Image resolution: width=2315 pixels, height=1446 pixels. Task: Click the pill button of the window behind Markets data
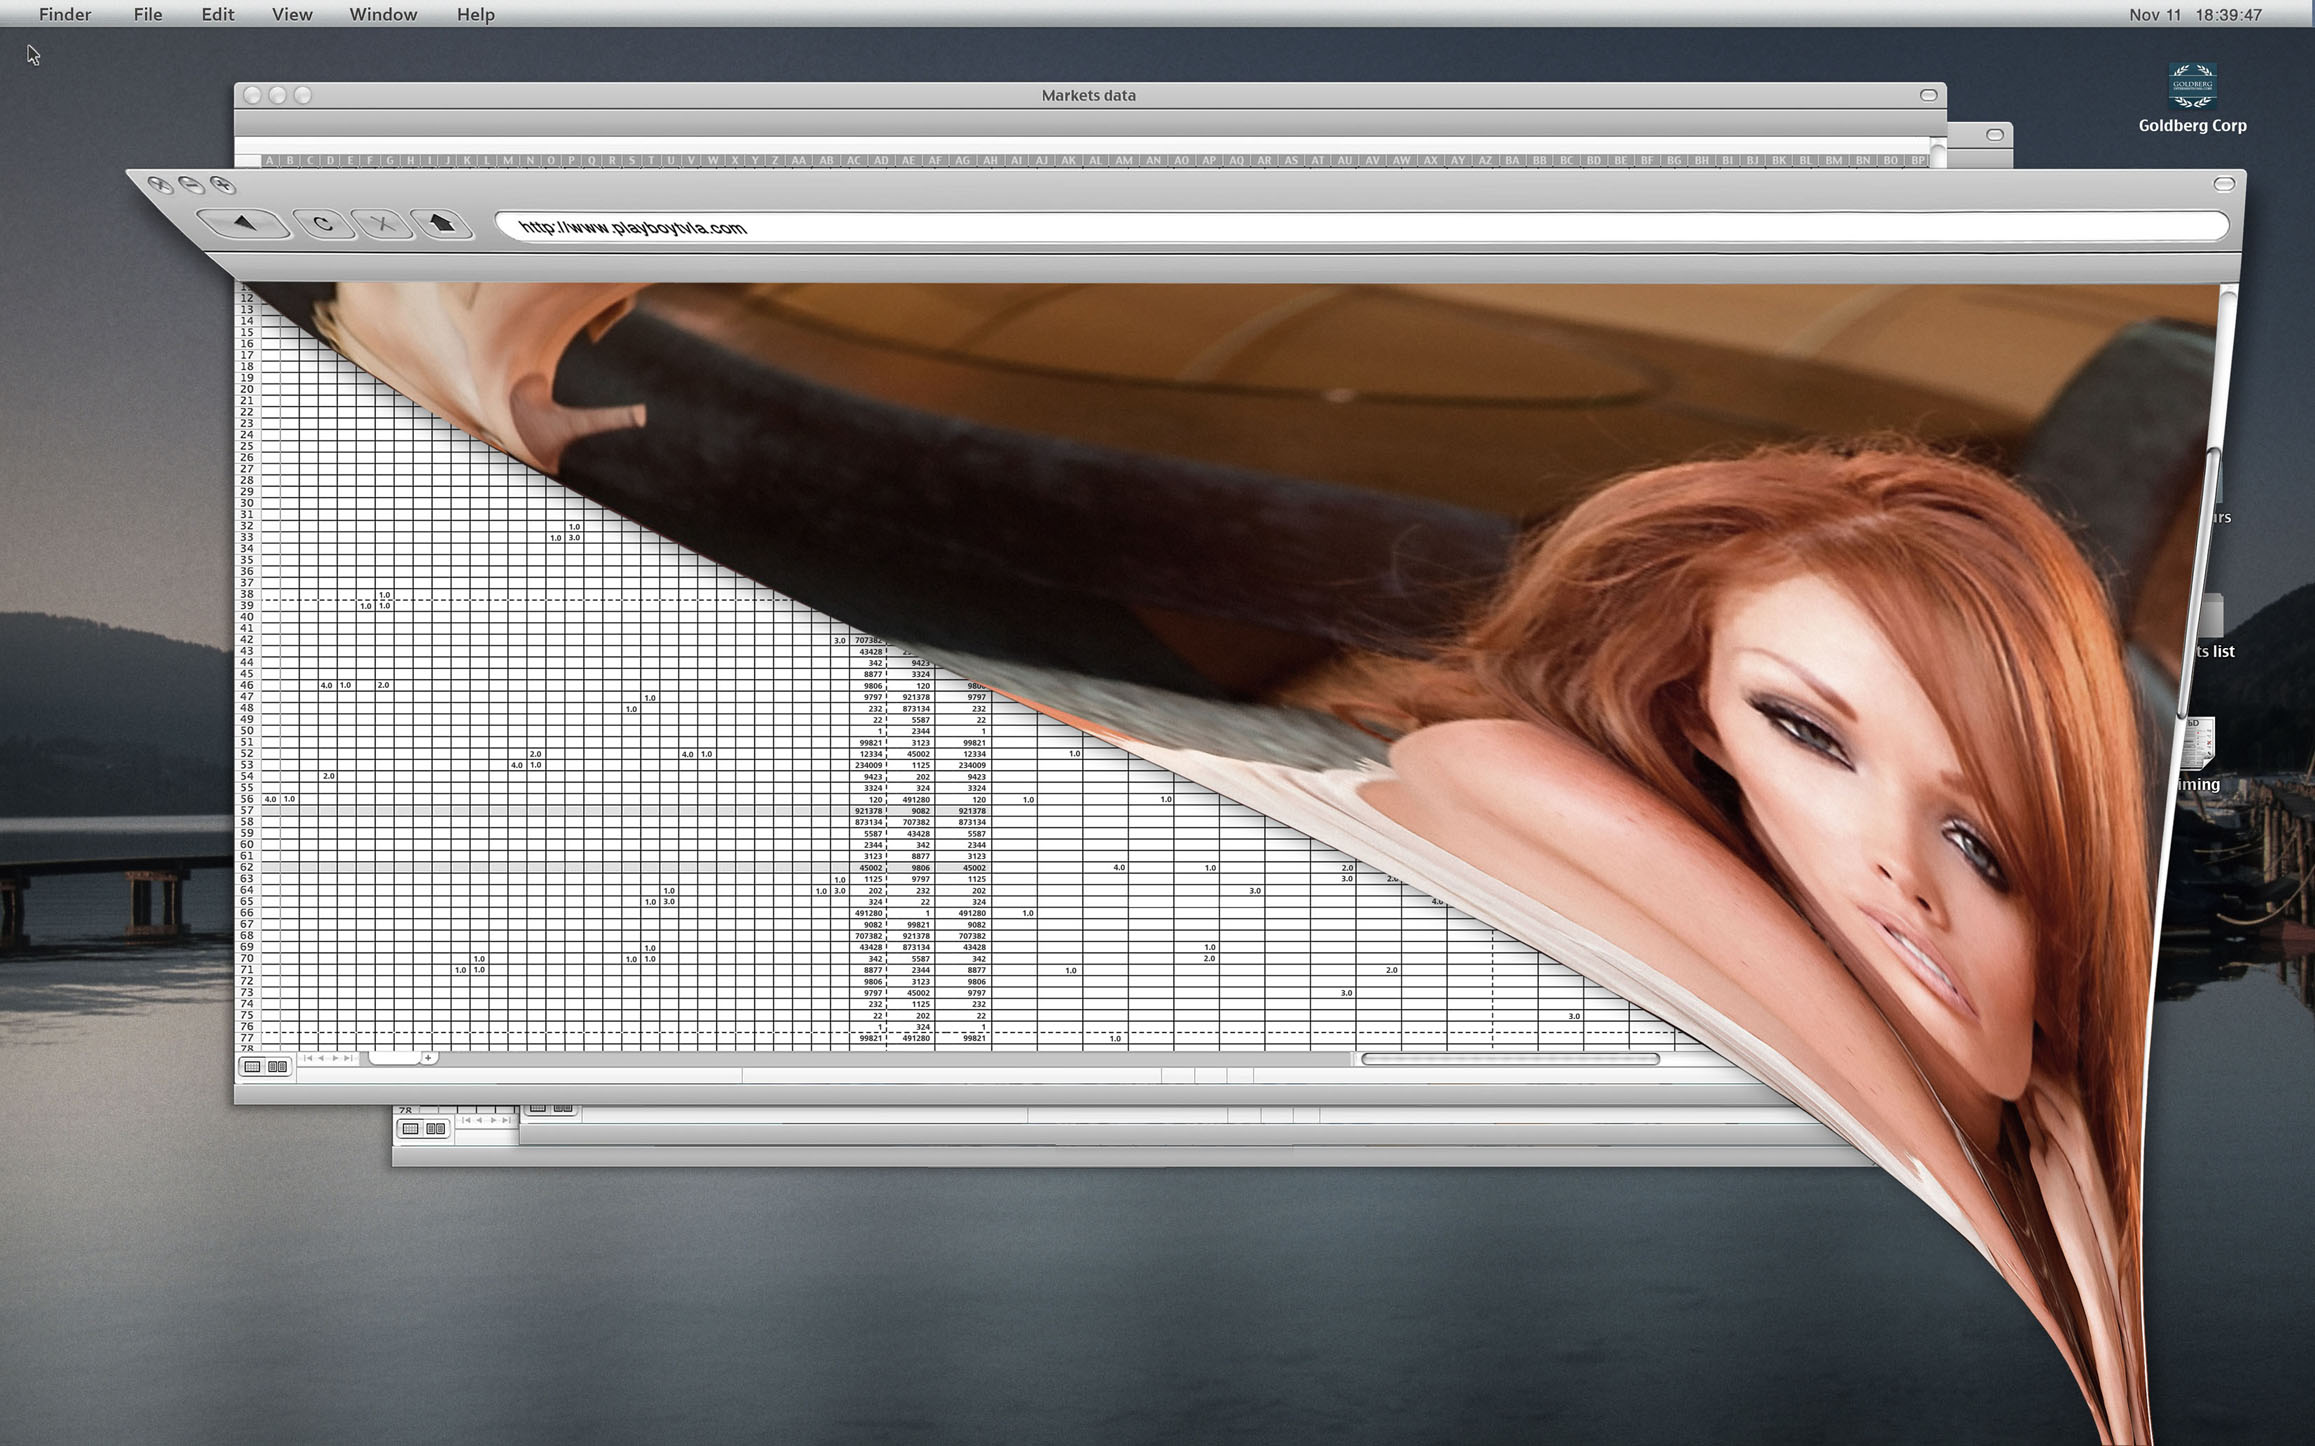[1995, 135]
